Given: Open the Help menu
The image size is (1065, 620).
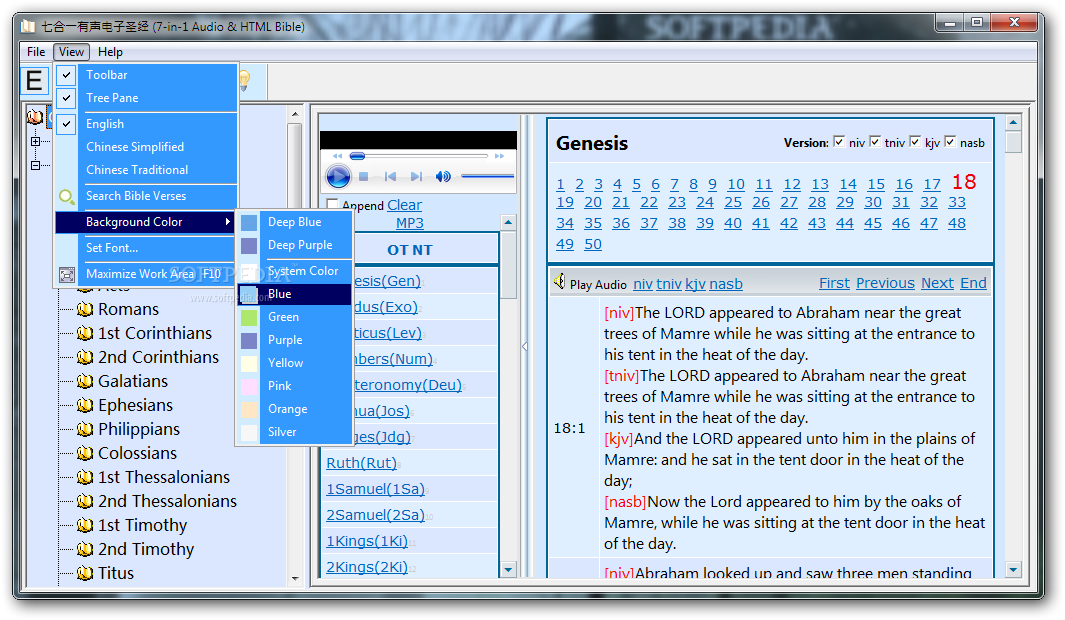Looking at the screenshot, I should click(110, 52).
